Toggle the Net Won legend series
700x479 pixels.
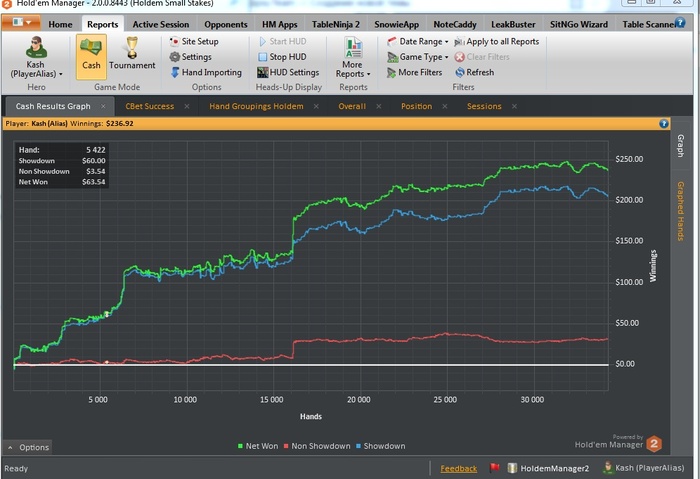point(258,446)
